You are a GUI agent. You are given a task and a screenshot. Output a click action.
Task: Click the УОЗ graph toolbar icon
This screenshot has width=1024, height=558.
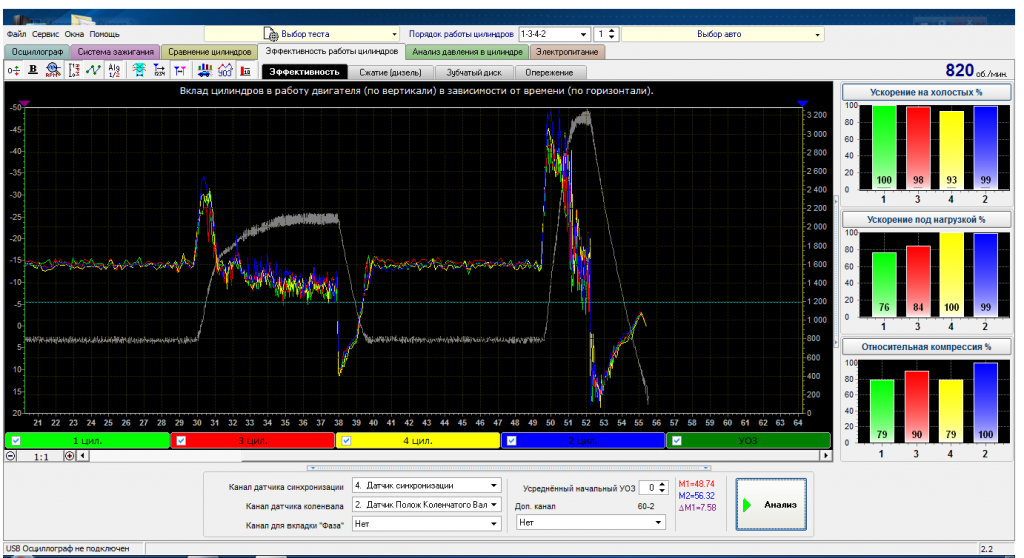click(225, 71)
